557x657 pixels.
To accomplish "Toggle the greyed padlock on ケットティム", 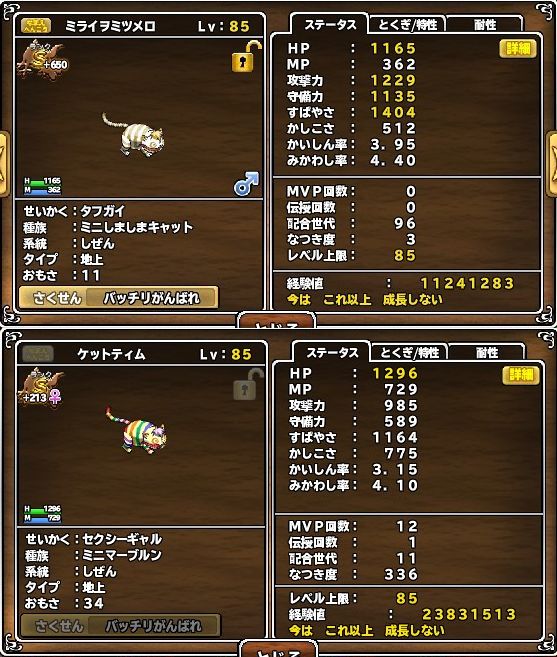I will pyautogui.click(x=248, y=384).
